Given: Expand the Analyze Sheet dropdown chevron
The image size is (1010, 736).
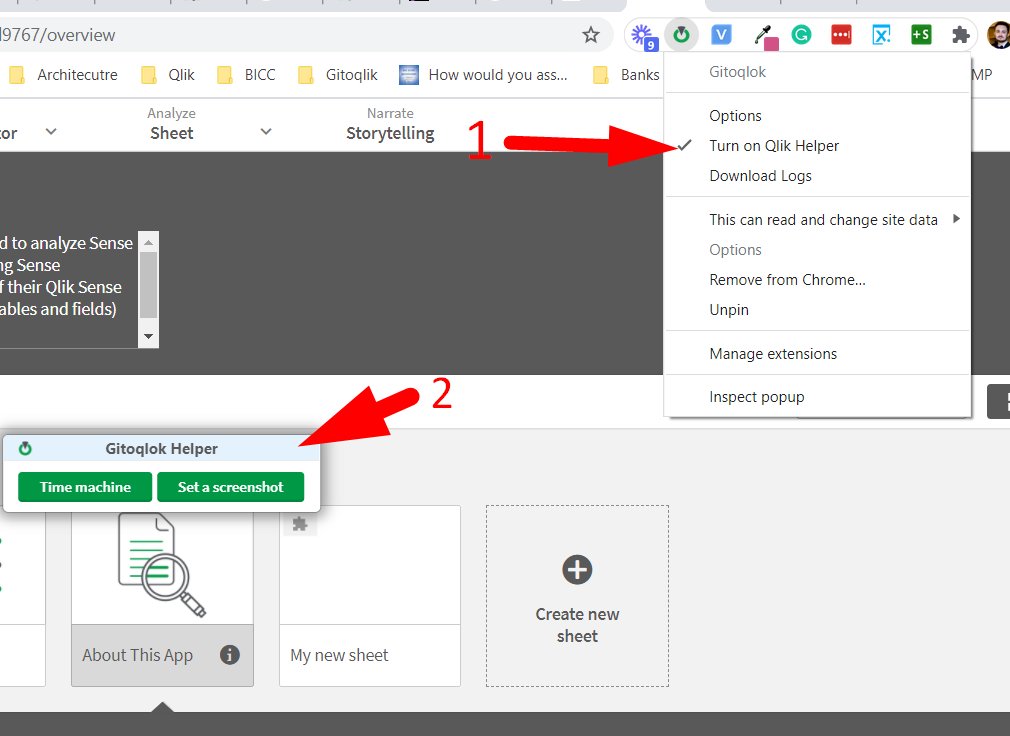Looking at the screenshot, I should [265, 131].
